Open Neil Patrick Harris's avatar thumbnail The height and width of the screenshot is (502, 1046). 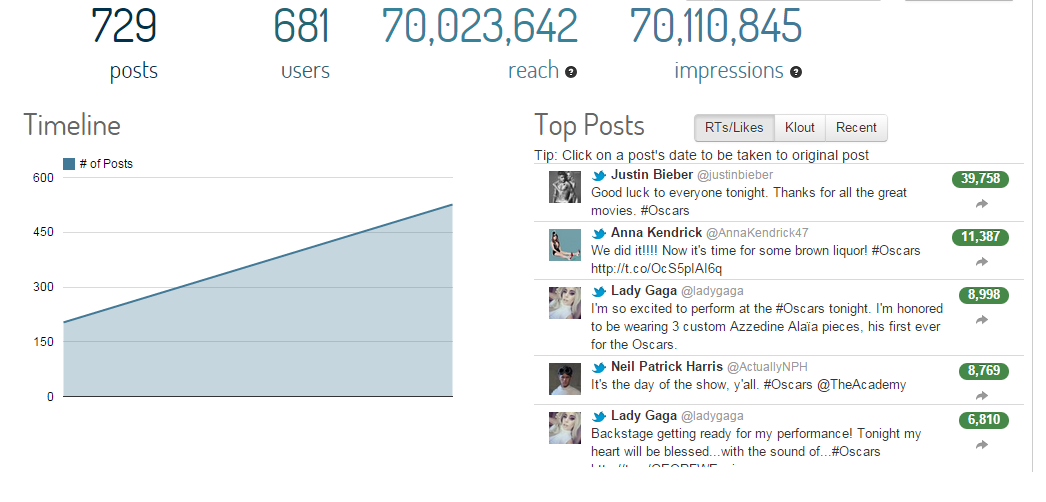(x=565, y=379)
